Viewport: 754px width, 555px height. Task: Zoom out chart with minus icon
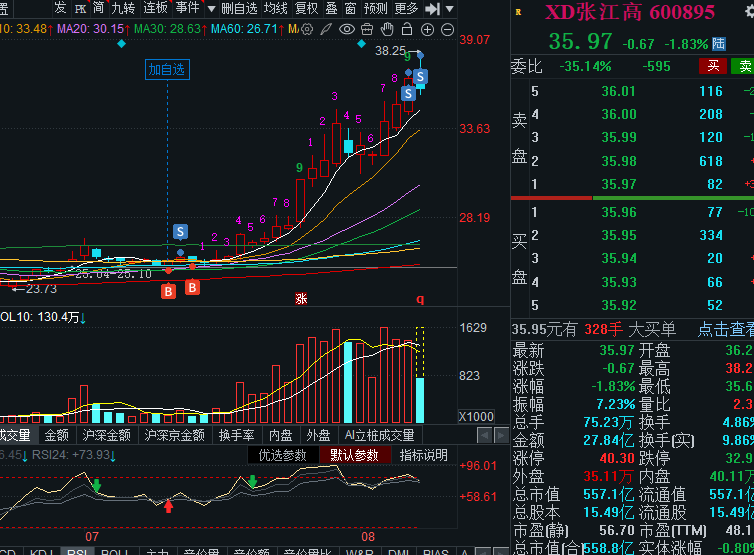[x=447, y=30]
